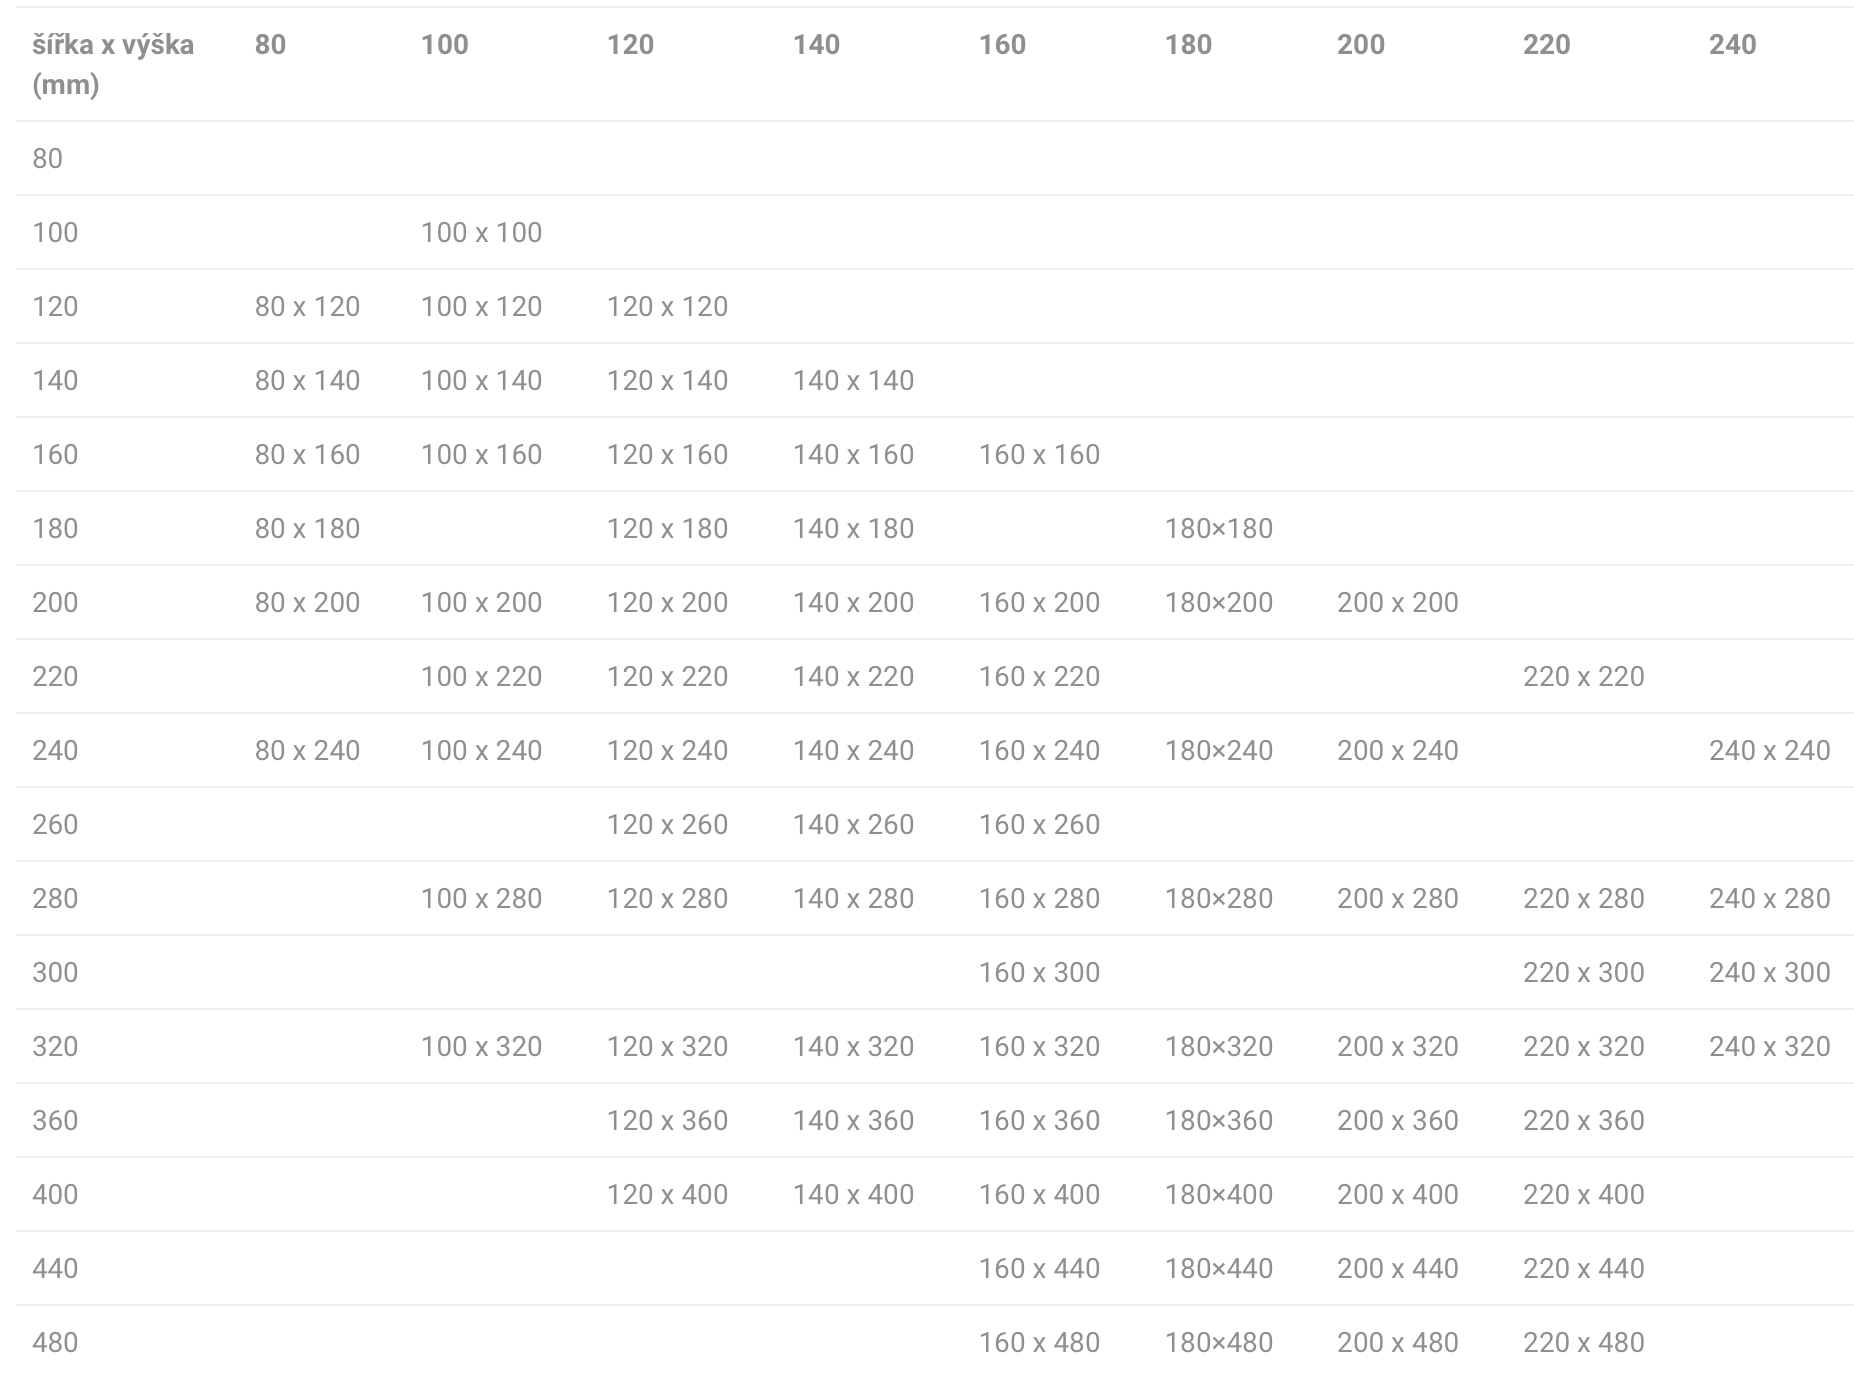Select the 120 x 400 dimension entry

pos(667,1194)
